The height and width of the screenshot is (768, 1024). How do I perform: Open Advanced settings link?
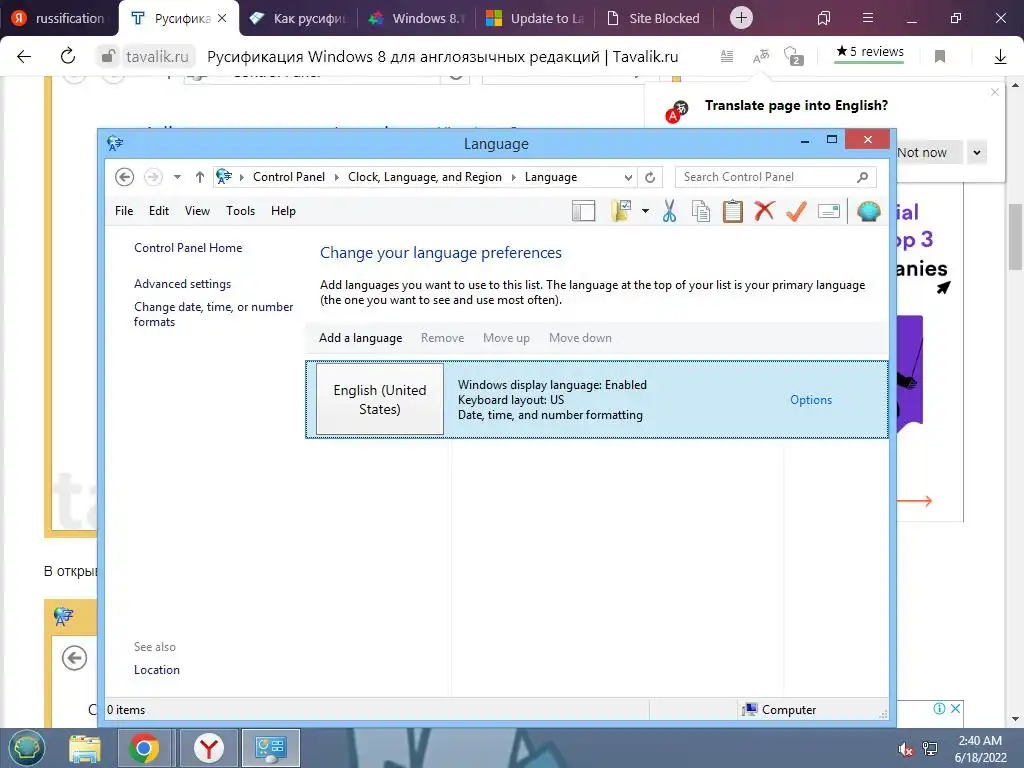click(x=182, y=284)
